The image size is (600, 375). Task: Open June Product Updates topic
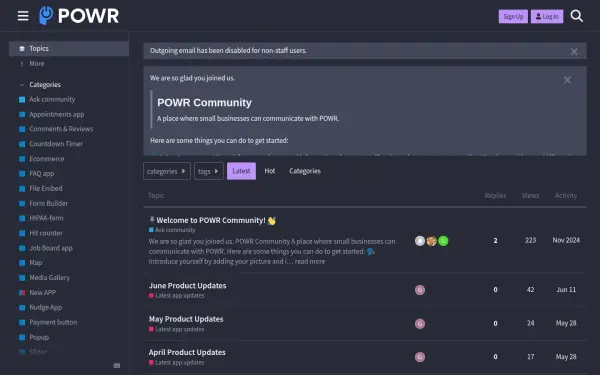(187, 286)
